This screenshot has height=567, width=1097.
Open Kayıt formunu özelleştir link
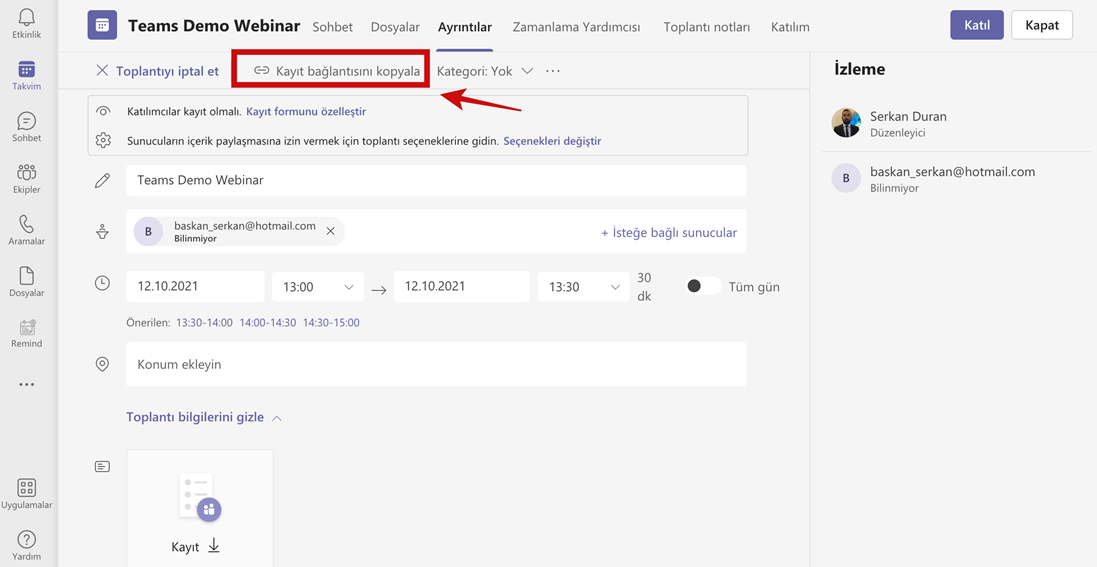(306, 111)
